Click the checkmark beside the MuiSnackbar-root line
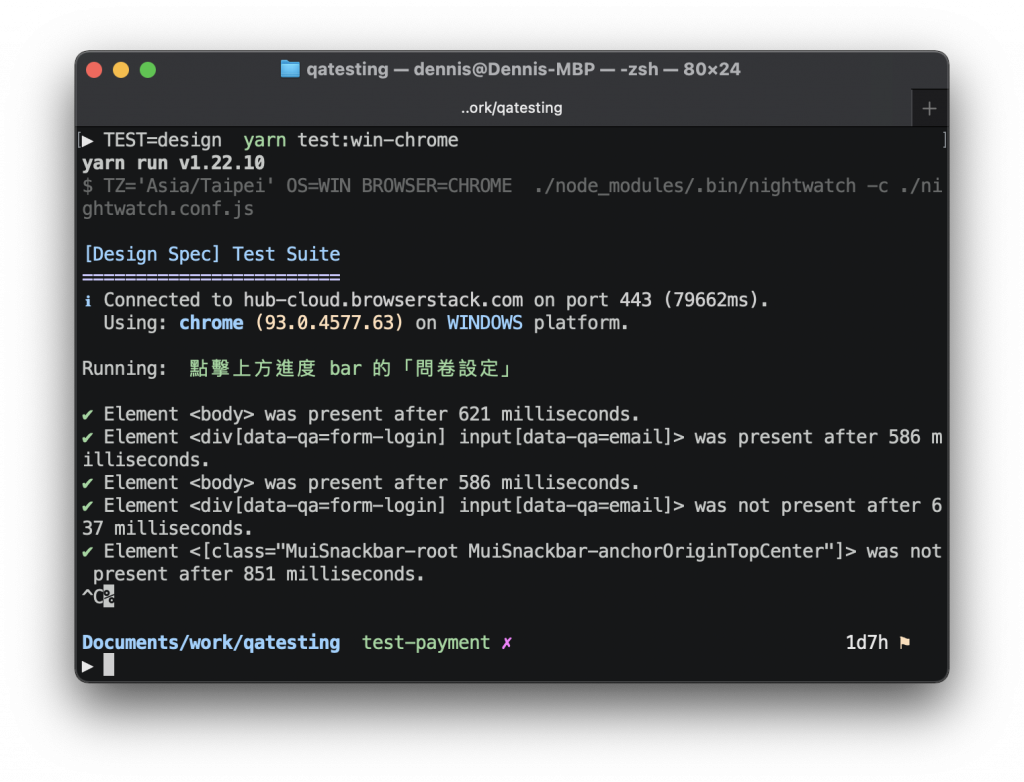This screenshot has width=1024, height=782. (x=88, y=552)
